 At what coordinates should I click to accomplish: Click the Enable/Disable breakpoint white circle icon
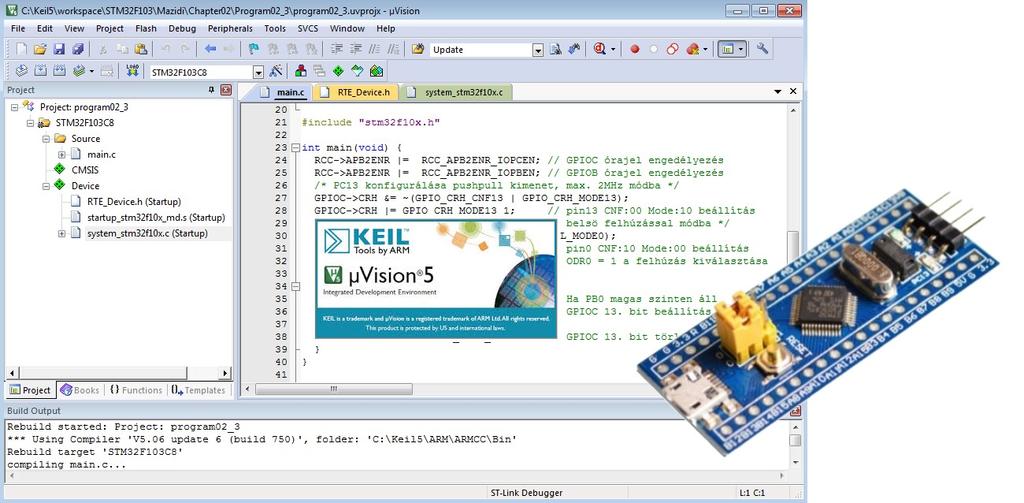[x=653, y=50]
